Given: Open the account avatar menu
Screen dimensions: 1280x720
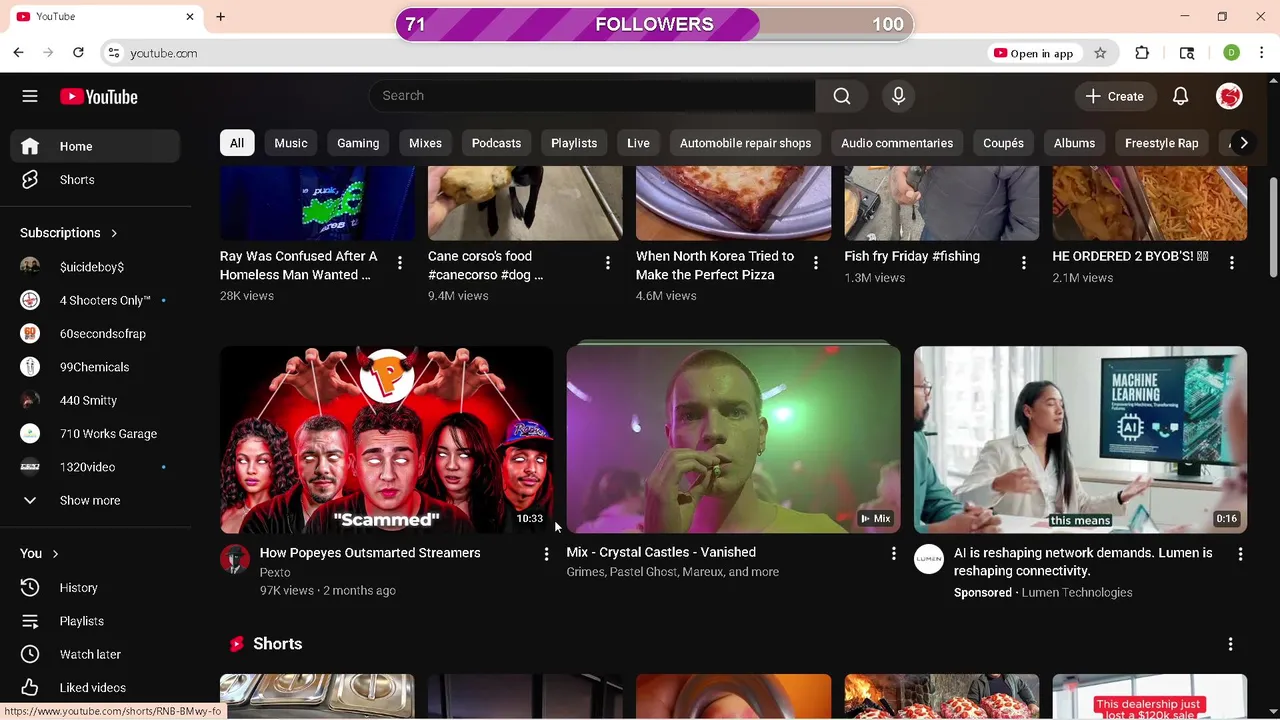Looking at the screenshot, I should [x=1229, y=96].
